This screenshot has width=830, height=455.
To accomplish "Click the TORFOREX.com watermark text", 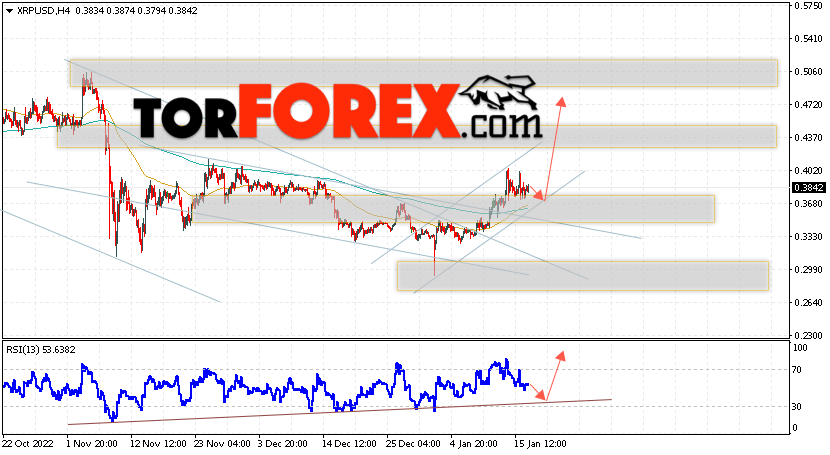I will pos(338,113).
